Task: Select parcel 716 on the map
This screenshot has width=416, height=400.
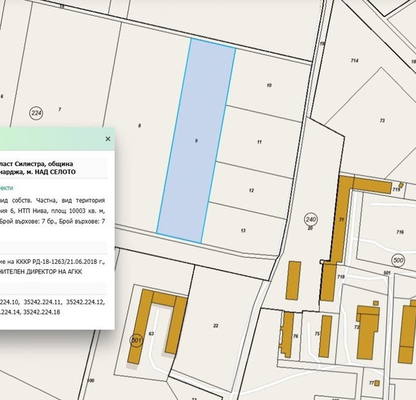Action: coord(400,232)
